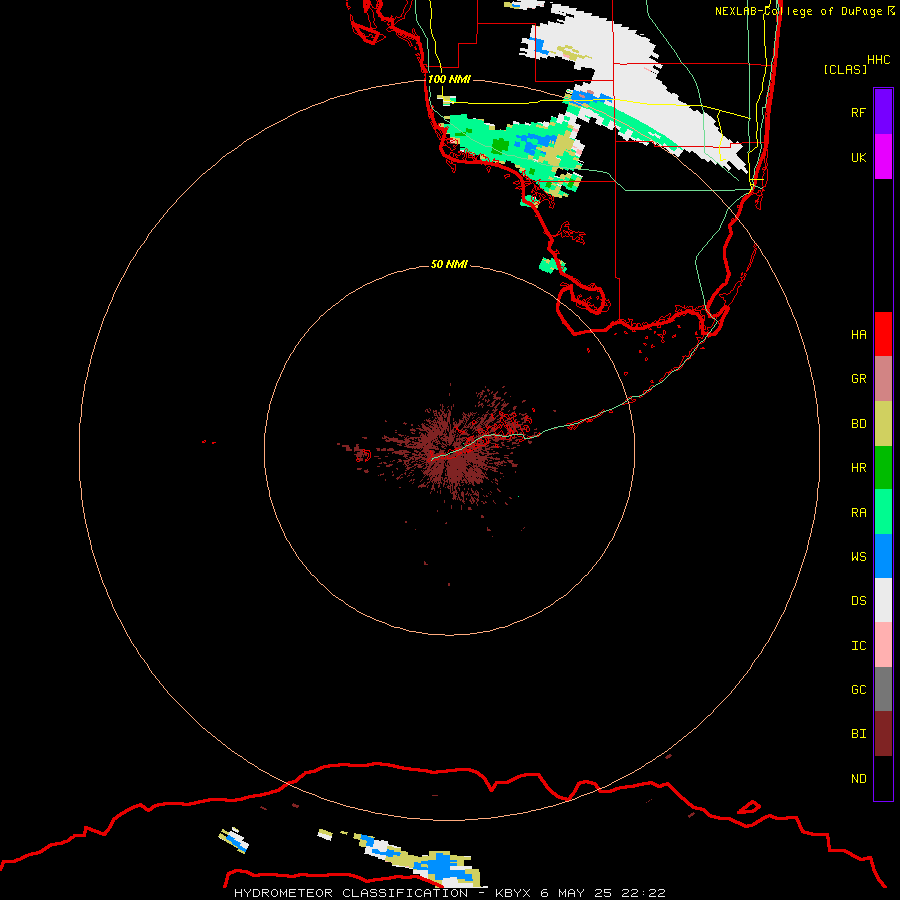
Task: Click the BI legend label
Action: (858, 734)
